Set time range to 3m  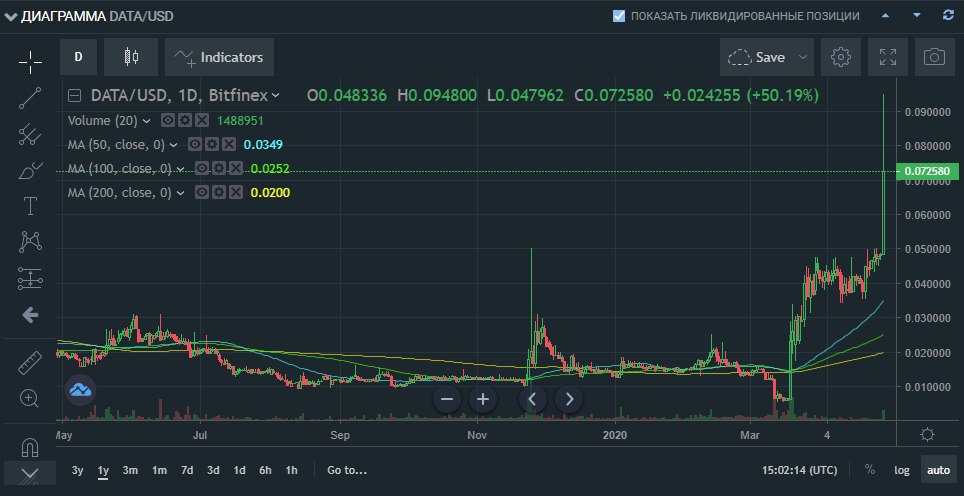point(130,470)
